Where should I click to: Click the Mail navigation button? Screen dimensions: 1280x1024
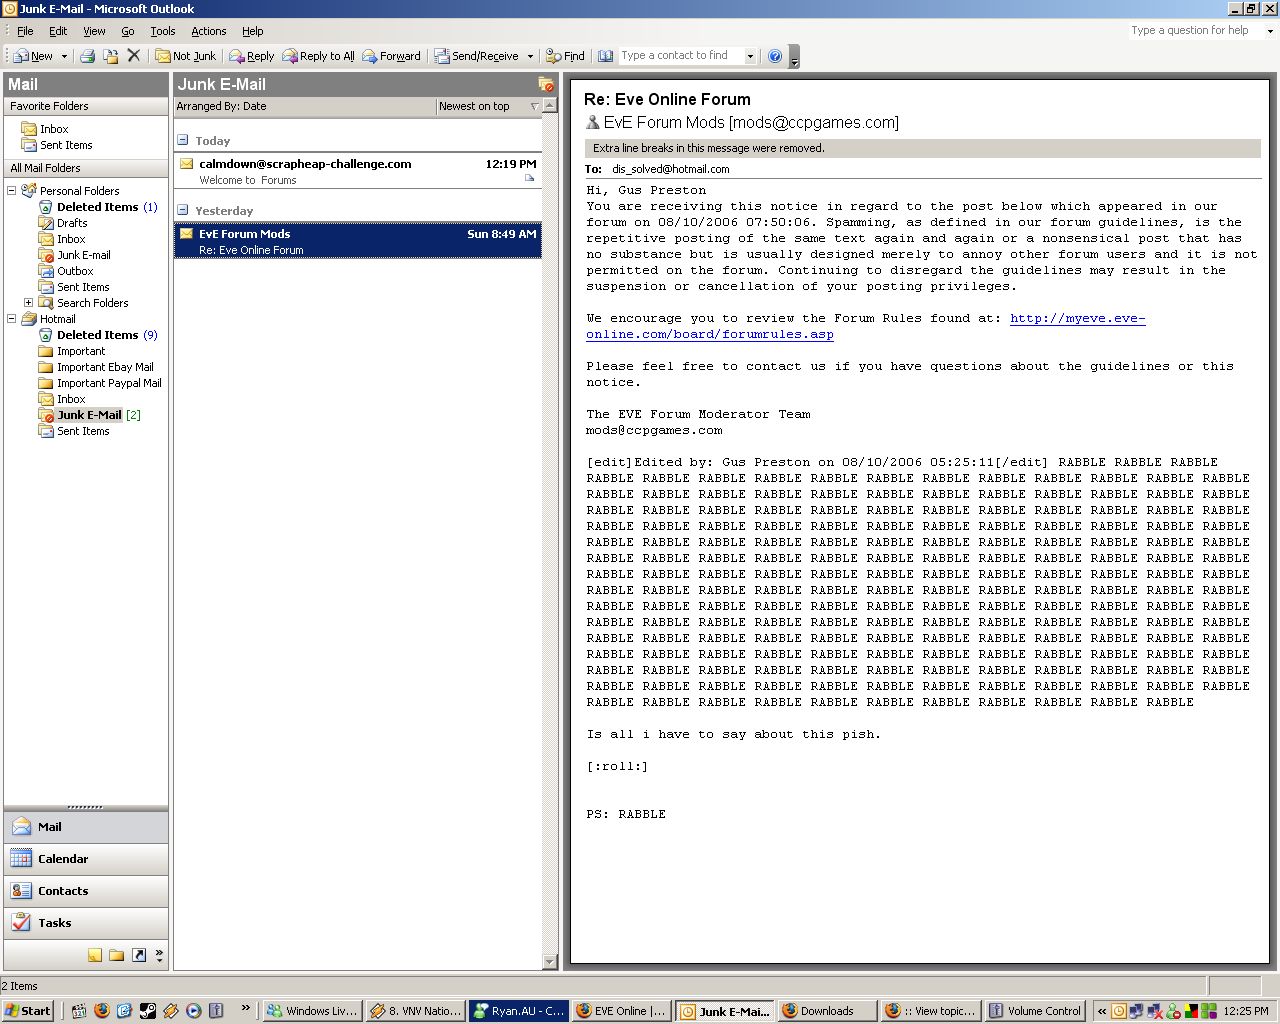pos(86,827)
